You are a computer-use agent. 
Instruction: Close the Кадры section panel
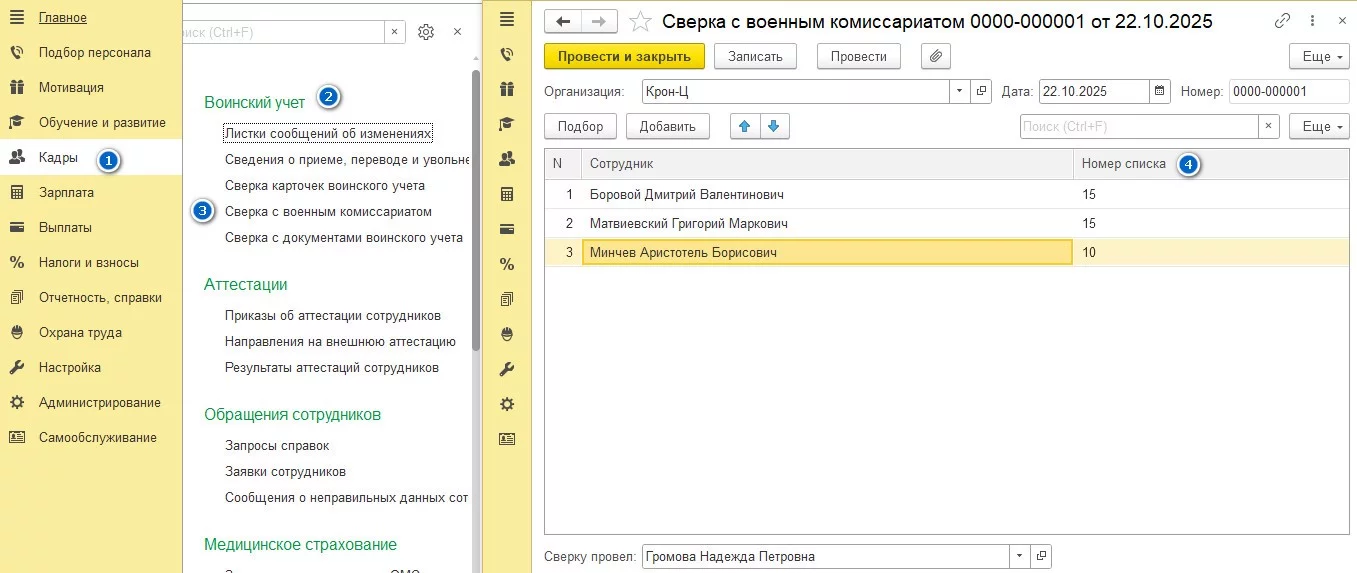457,32
